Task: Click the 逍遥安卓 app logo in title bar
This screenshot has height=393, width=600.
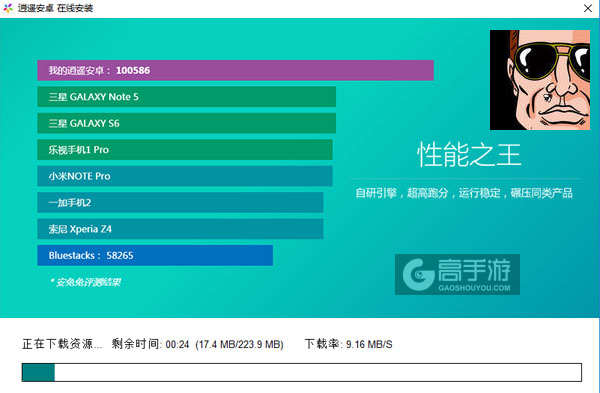Action: click(8, 8)
